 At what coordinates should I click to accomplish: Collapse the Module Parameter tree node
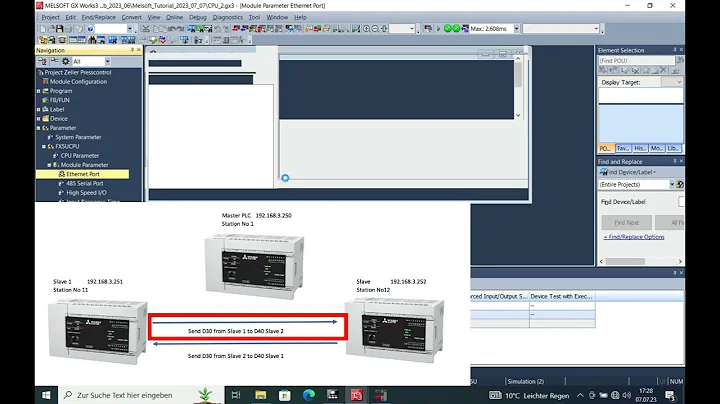click(x=50, y=165)
